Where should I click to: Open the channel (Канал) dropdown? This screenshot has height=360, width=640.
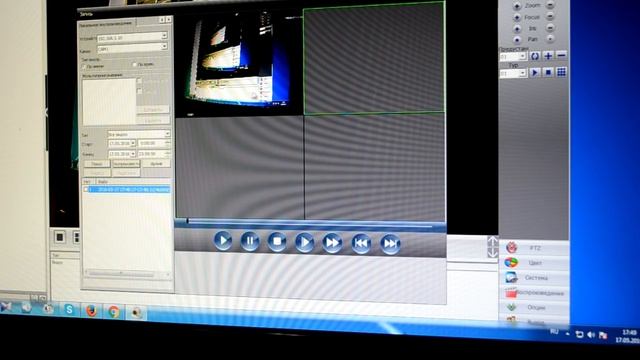tap(164, 47)
